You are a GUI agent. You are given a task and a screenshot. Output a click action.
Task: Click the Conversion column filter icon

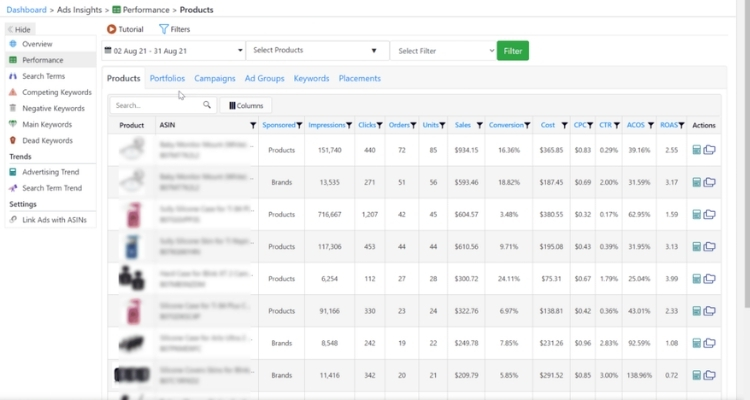[527, 125]
